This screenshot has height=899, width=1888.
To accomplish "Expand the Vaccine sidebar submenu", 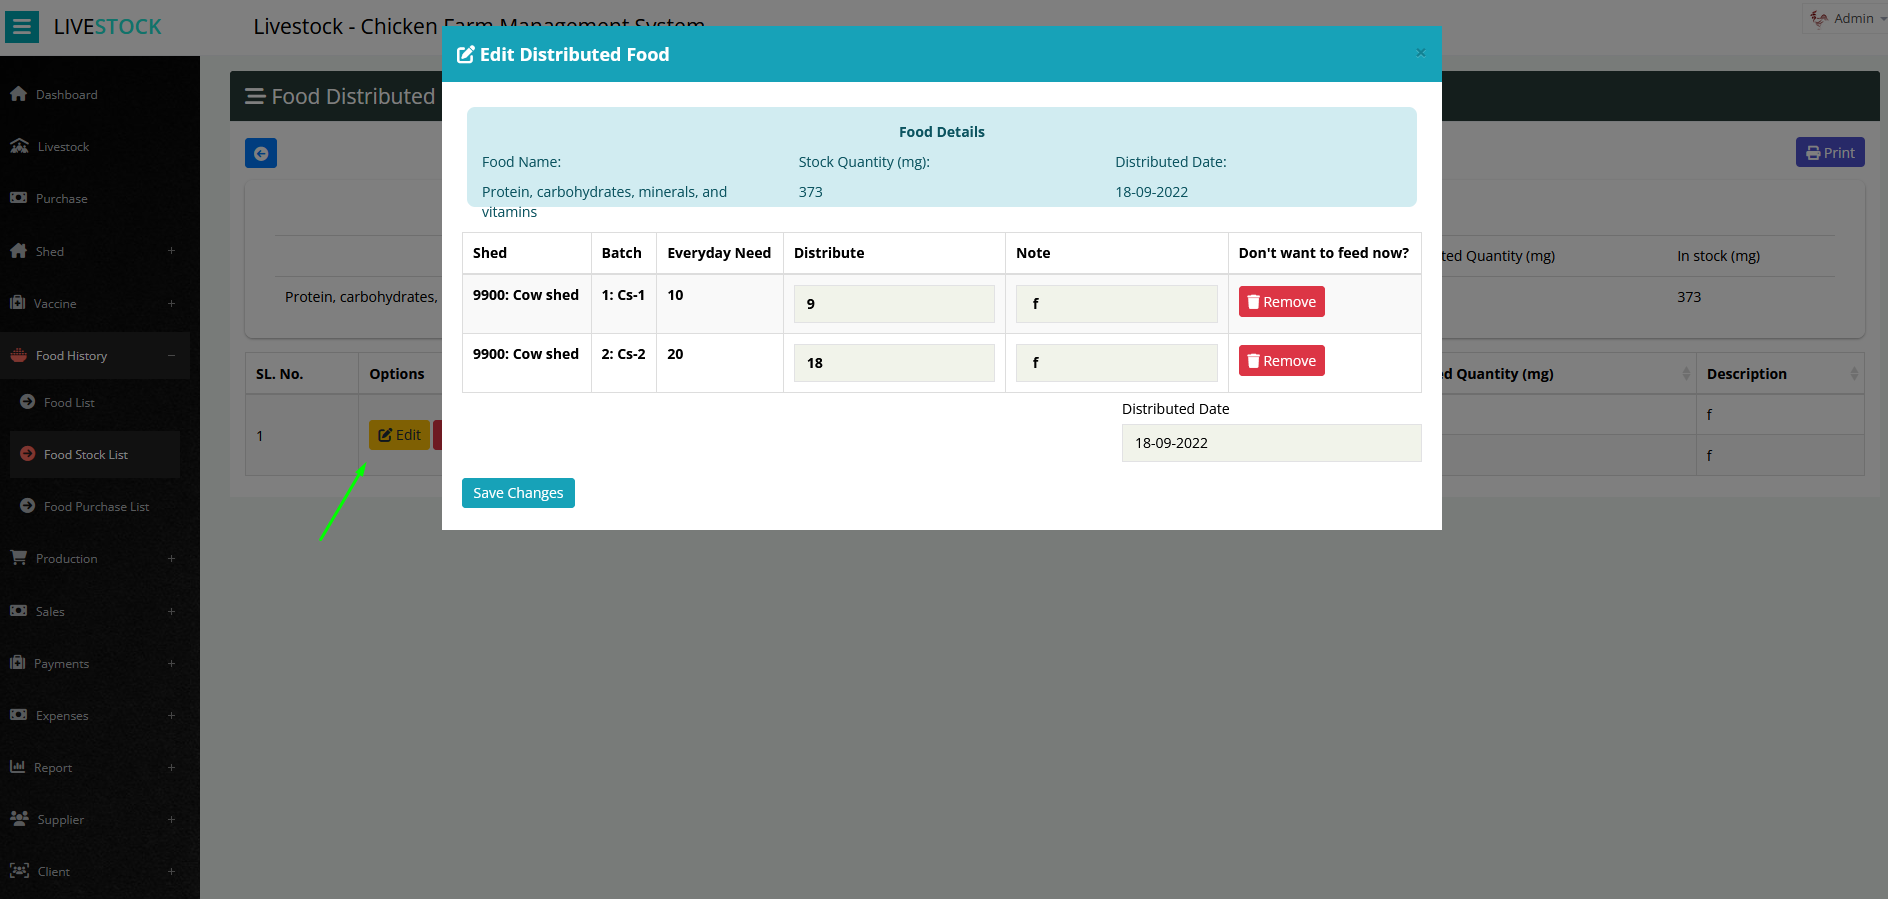I will pos(171,303).
